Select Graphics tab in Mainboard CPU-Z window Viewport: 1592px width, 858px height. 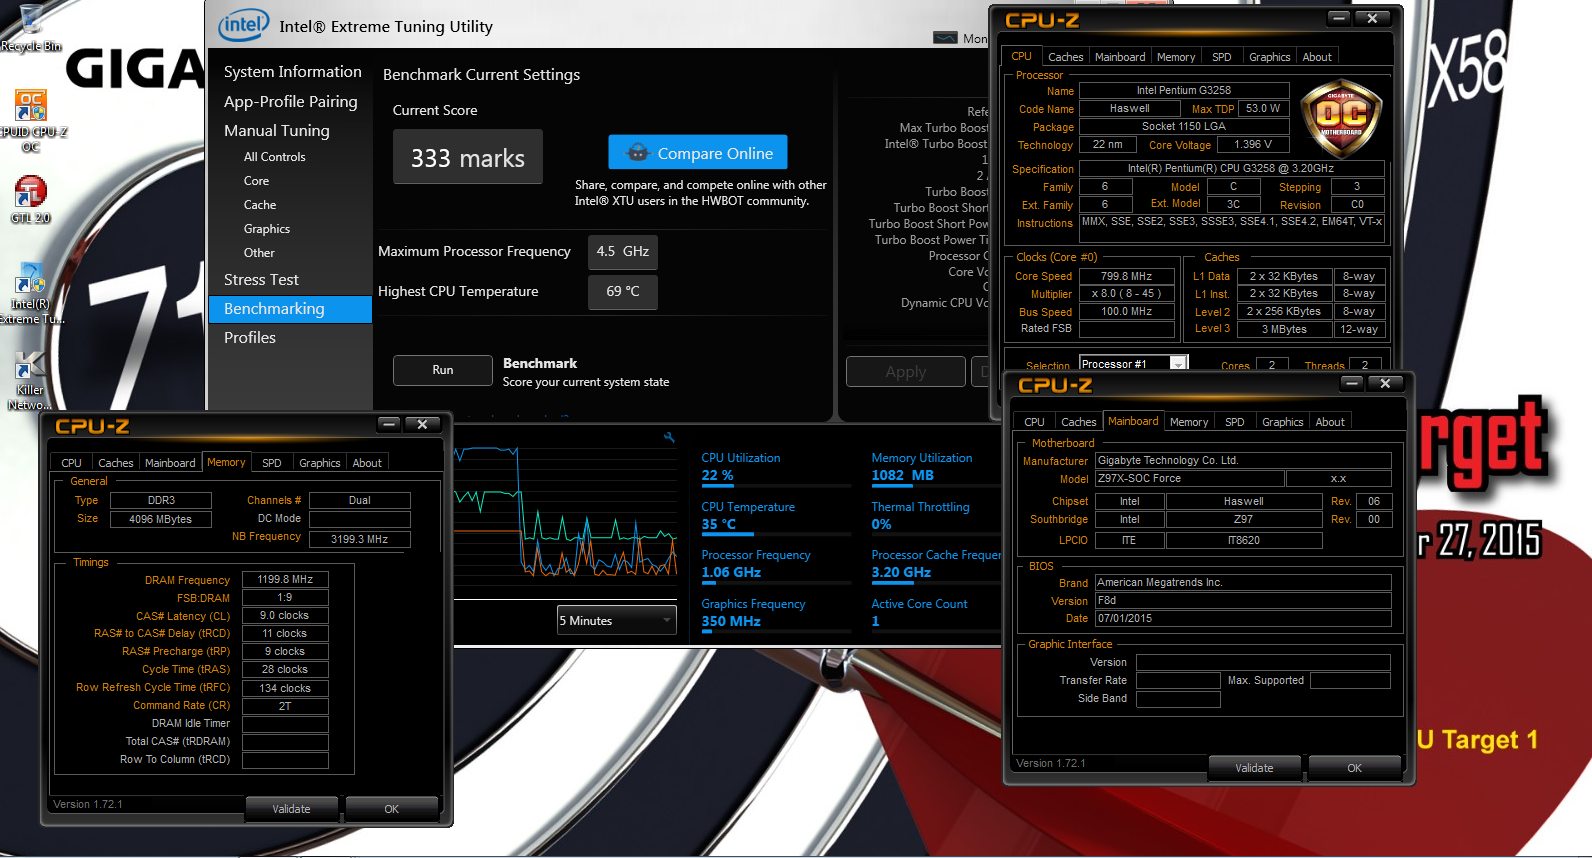pos(1282,422)
